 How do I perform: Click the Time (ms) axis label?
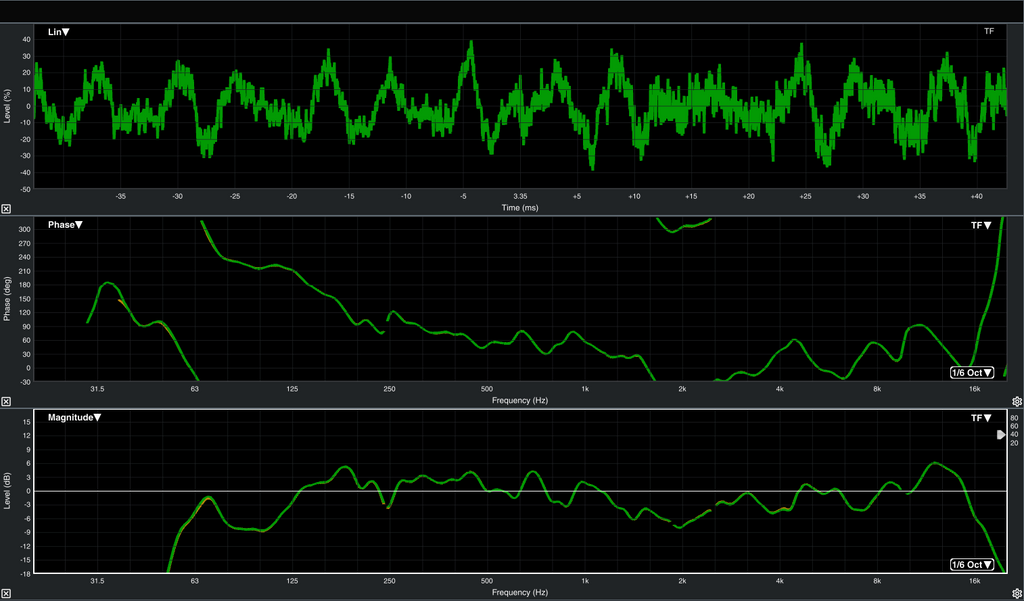(x=519, y=208)
